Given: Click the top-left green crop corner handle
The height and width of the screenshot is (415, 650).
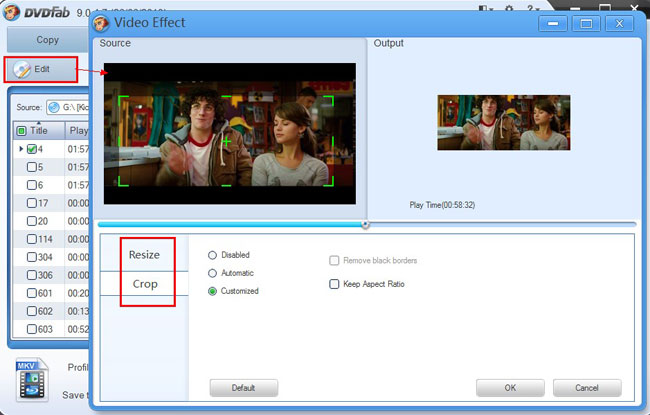Looking at the screenshot, I should [123, 101].
